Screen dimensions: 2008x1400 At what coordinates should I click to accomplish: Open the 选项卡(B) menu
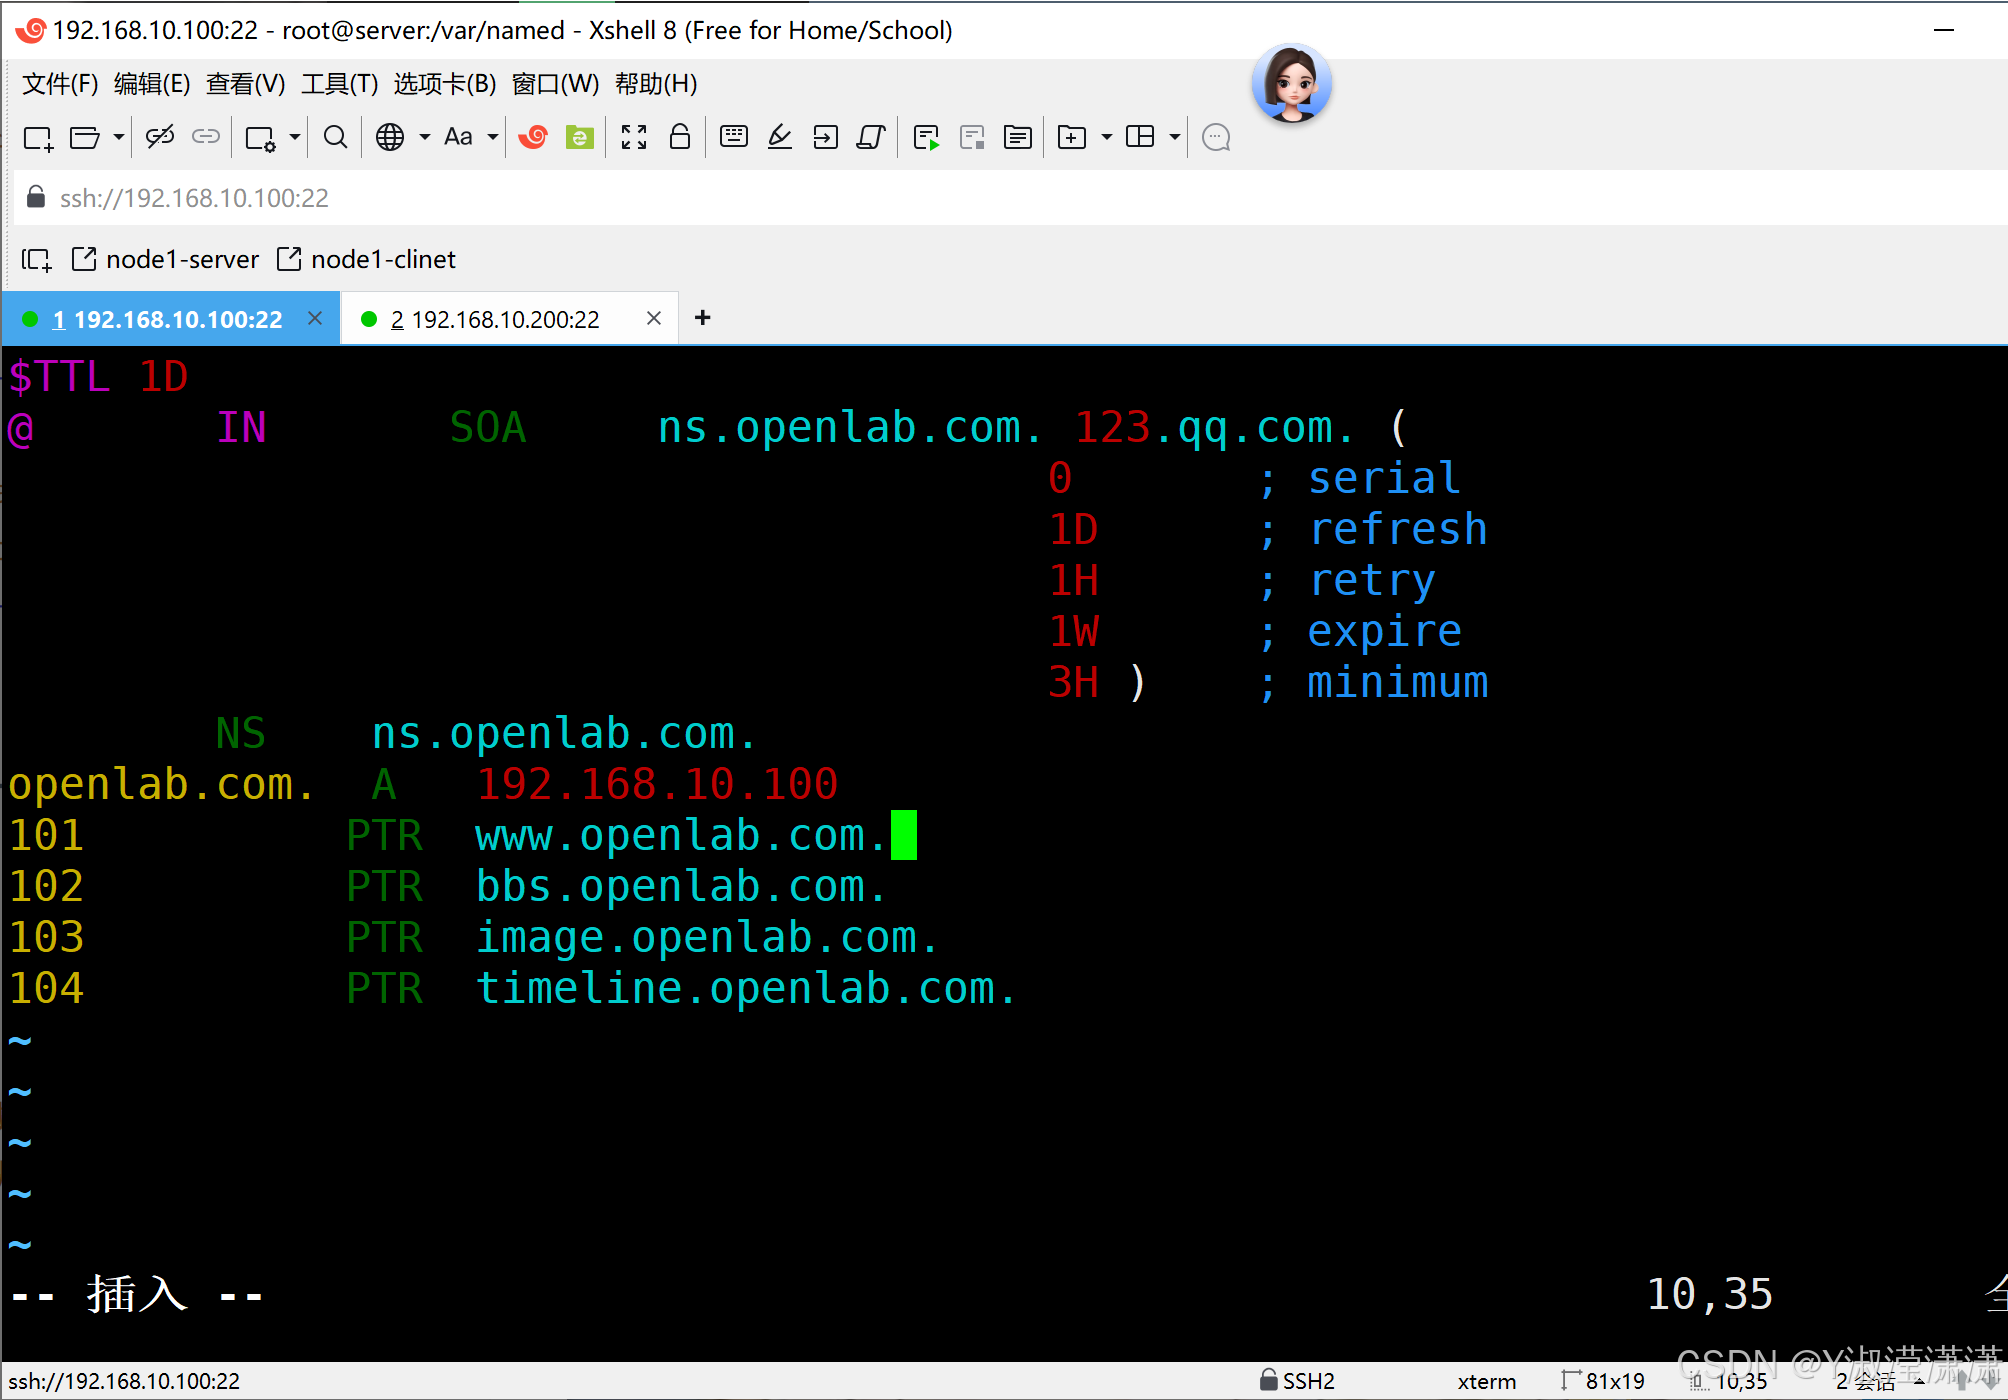coord(444,84)
